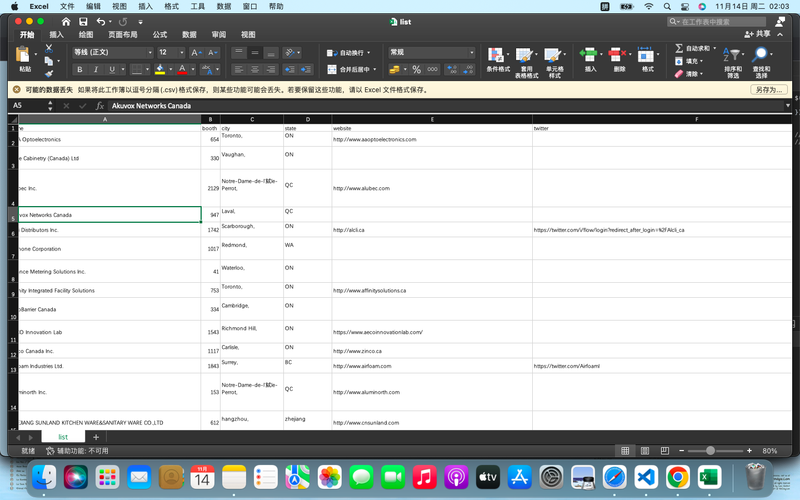
Task: Cut selection with scissors icon
Action: [x=48, y=48]
